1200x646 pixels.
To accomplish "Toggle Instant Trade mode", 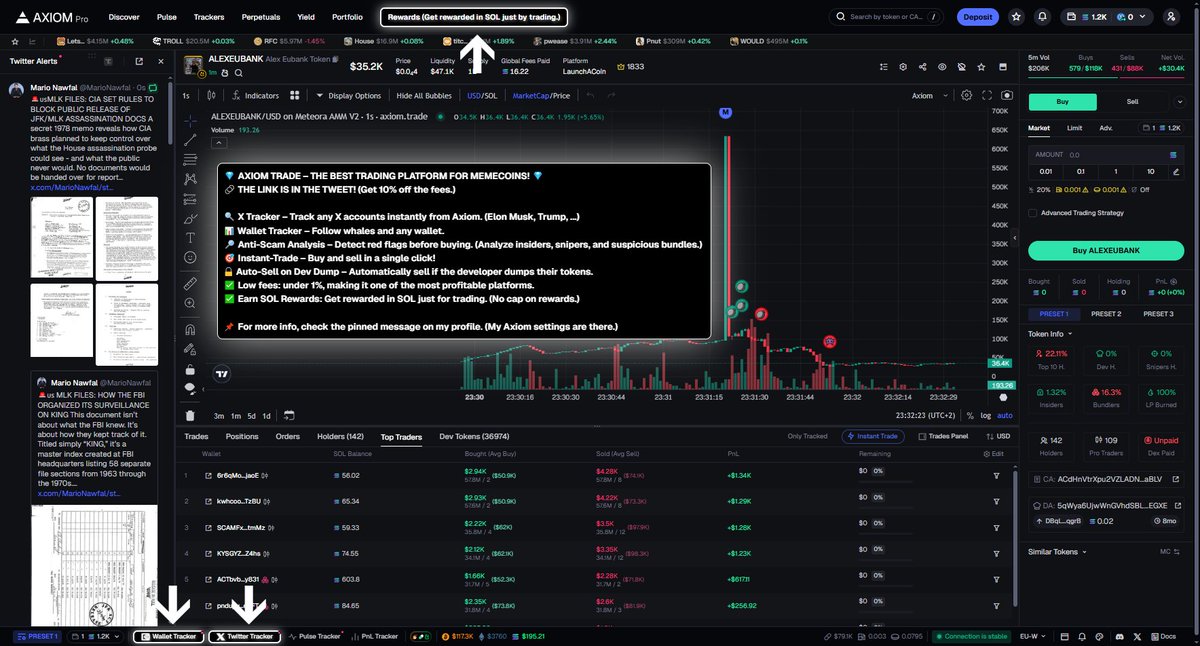I will [875, 436].
